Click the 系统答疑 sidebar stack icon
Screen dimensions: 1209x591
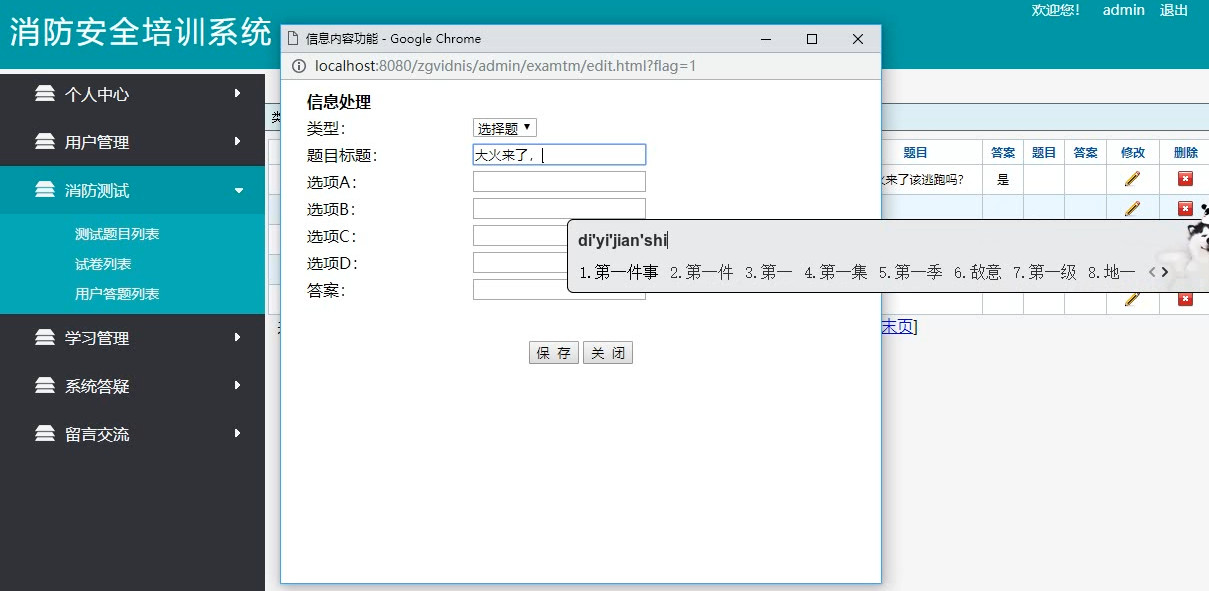[45, 386]
